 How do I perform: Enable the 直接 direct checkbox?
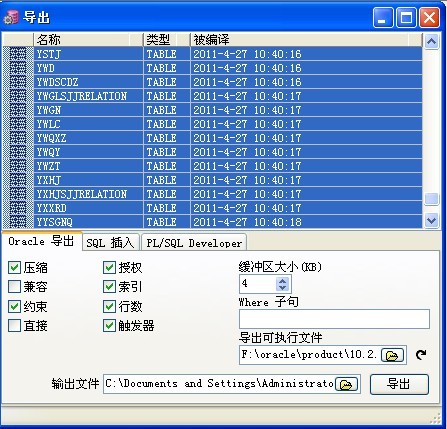[x=14, y=325]
